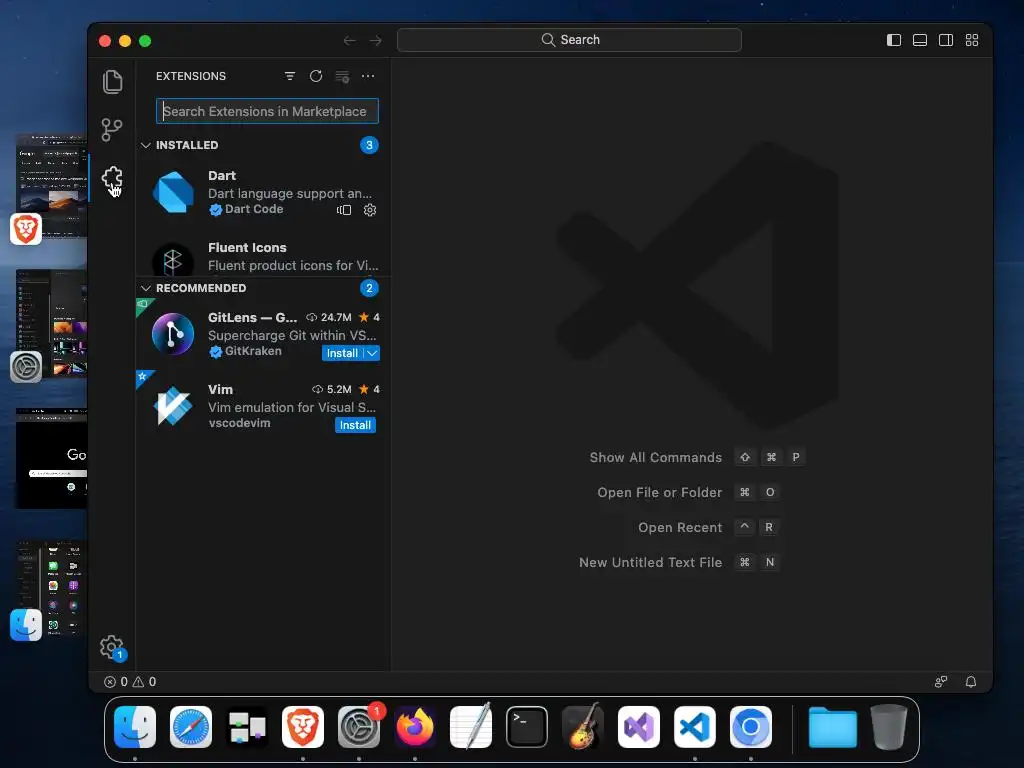1024x768 pixels.
Task: Open Views and More Actions ellipsis
Action: (368, 76)
